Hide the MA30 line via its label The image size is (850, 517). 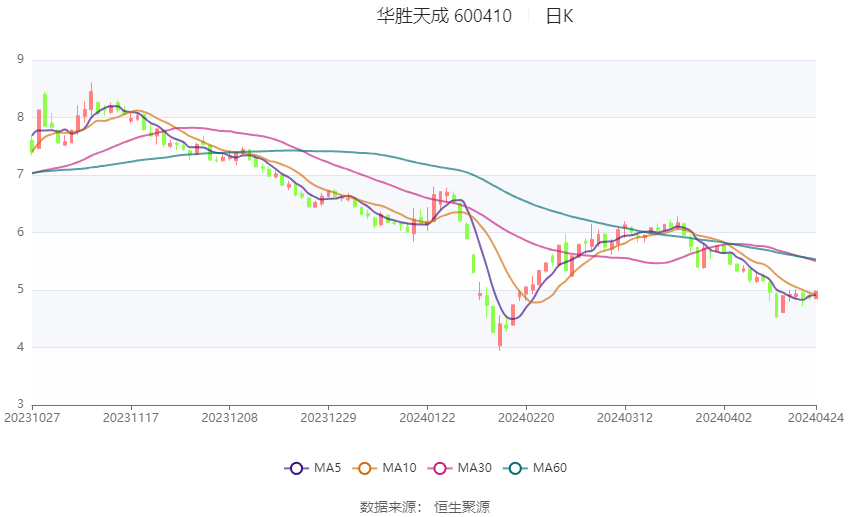coord(474,468)
